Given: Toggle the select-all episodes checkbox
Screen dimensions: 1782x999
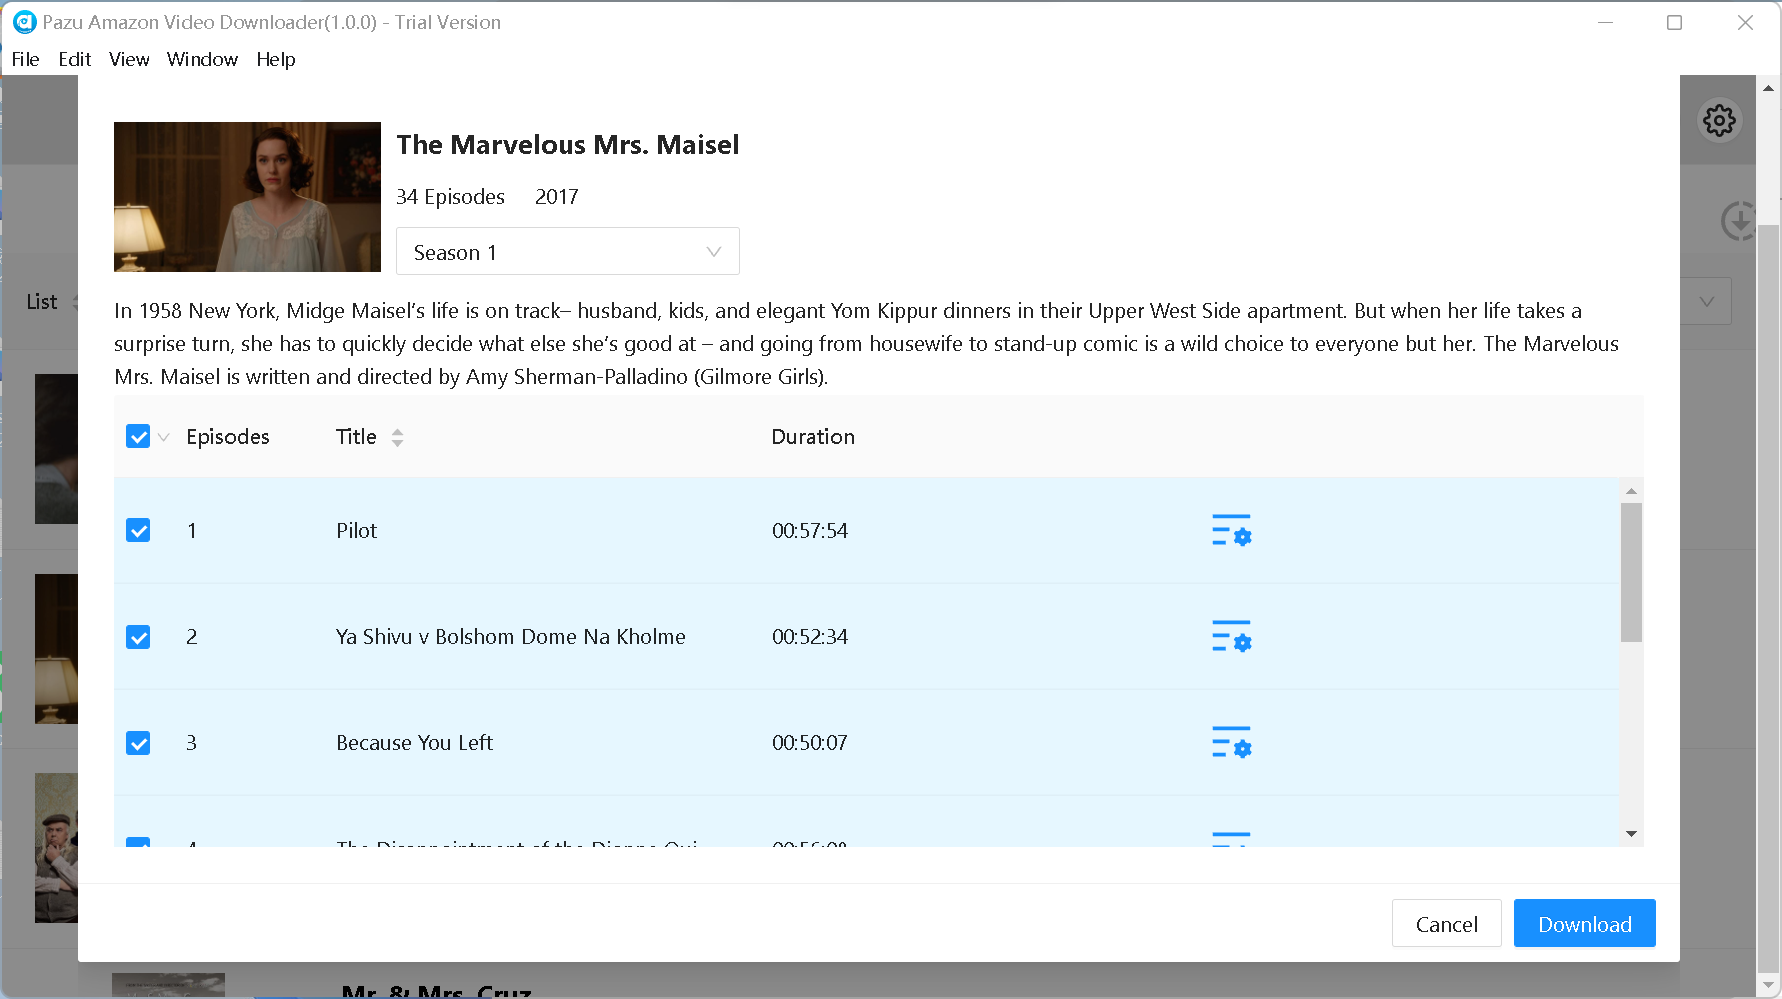Looking at the screenshot, I should click(138, 436).
